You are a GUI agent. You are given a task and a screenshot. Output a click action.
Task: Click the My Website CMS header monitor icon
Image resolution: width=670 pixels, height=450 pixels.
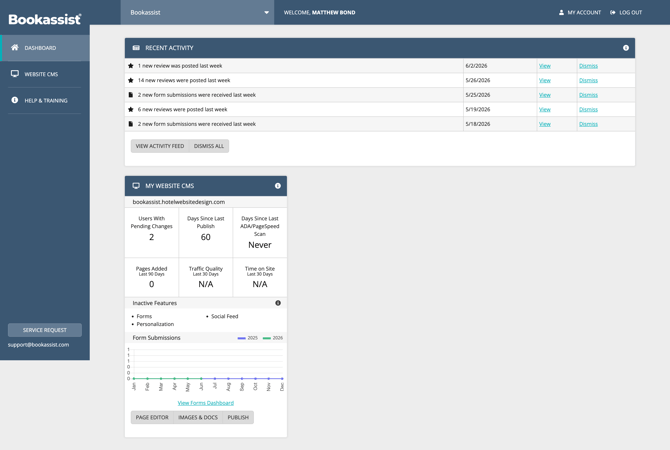click(x=136, y=185)
